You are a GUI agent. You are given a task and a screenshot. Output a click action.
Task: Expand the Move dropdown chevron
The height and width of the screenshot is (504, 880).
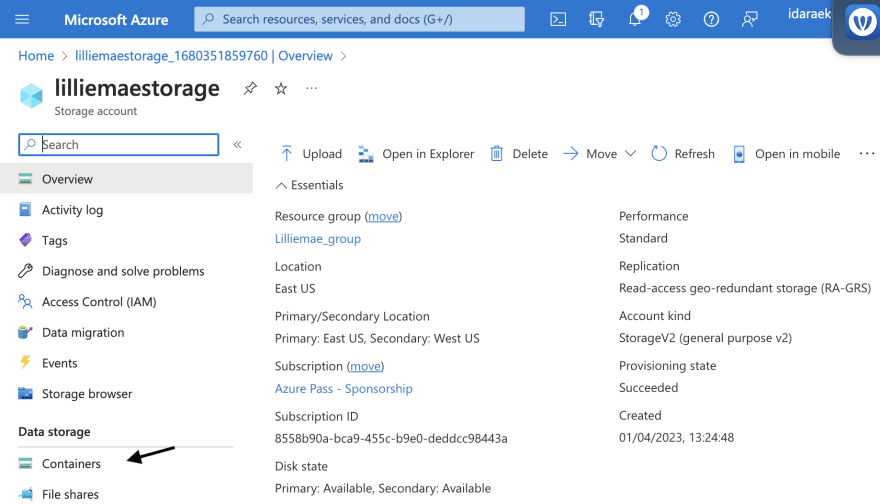(630, 153)
